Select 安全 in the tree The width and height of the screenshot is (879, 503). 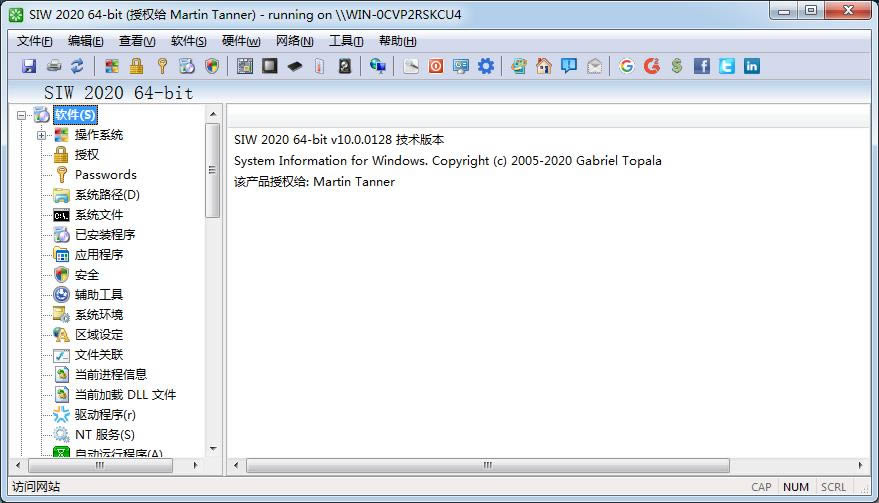(87, 275)
